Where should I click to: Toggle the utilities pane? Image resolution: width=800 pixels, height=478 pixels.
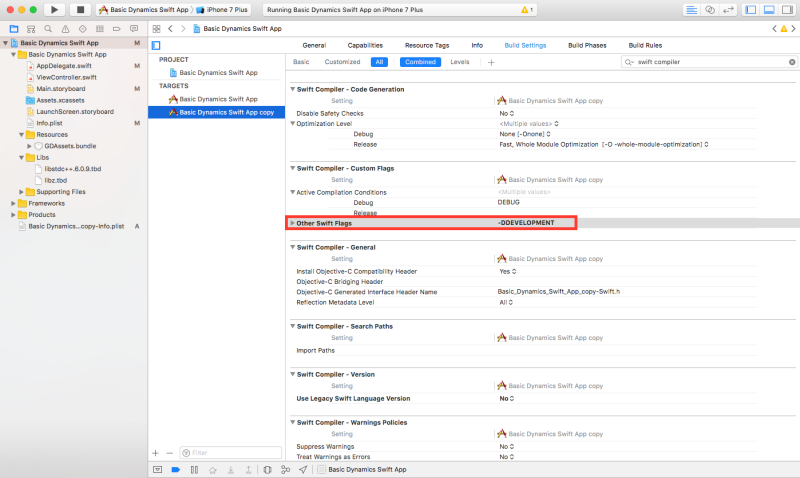tap(787, 10)
